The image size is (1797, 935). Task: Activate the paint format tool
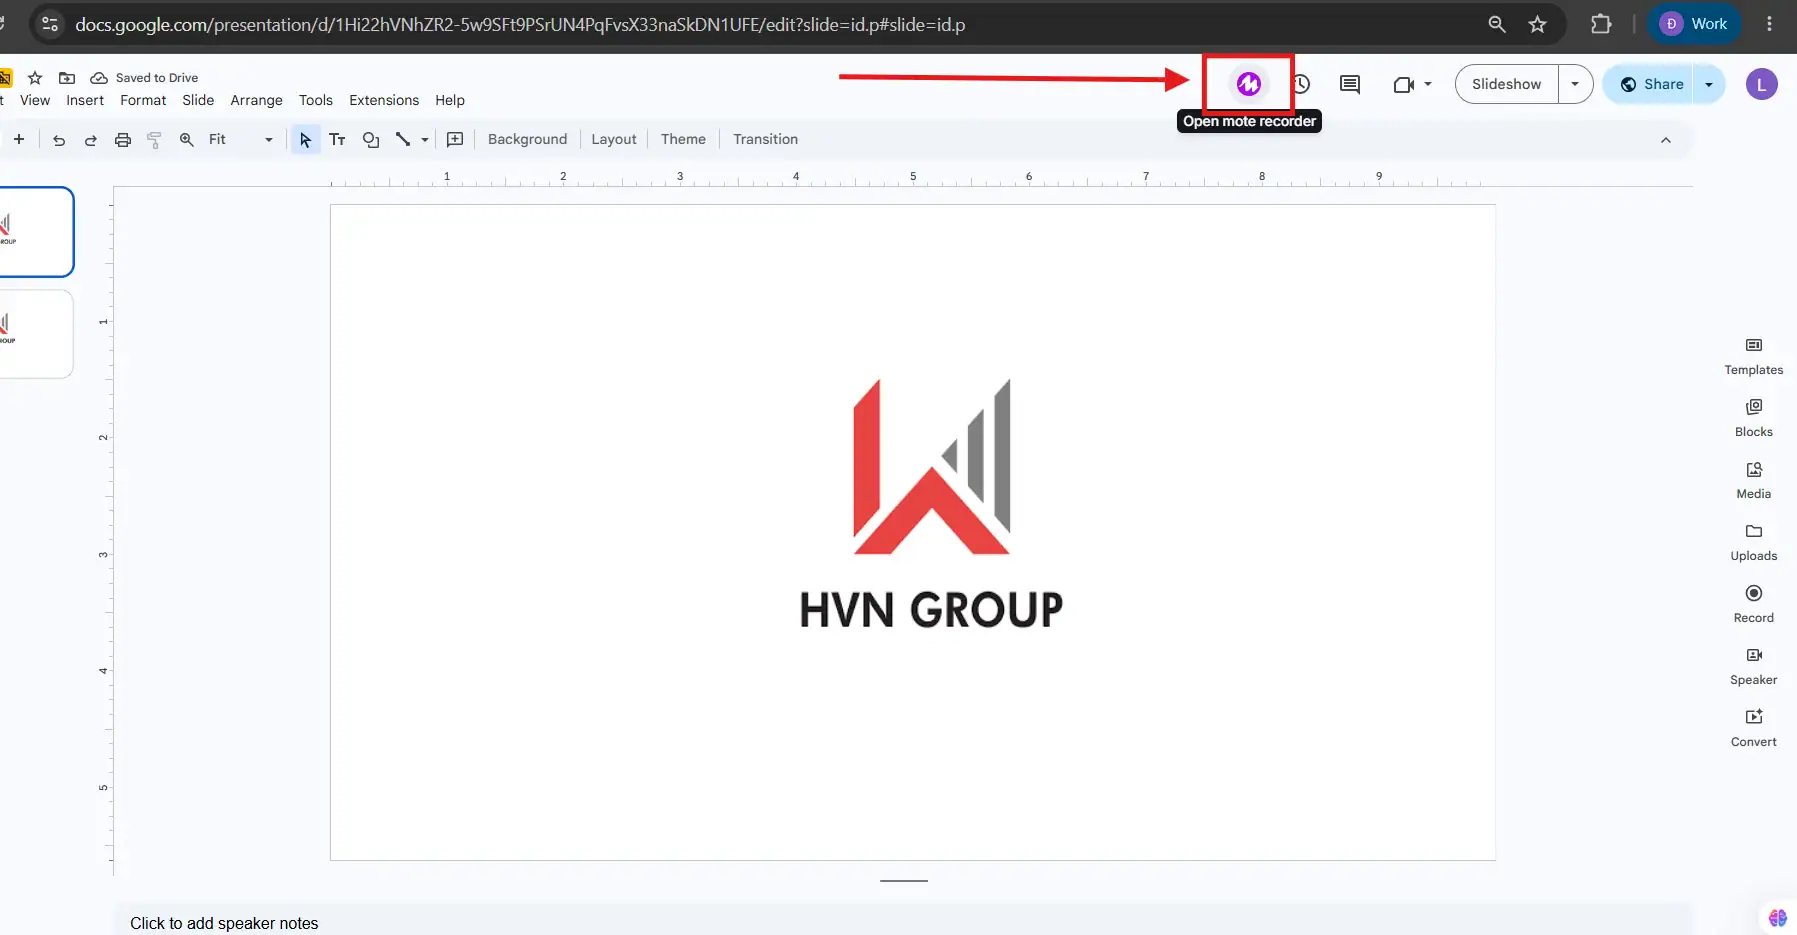(154, 140)
